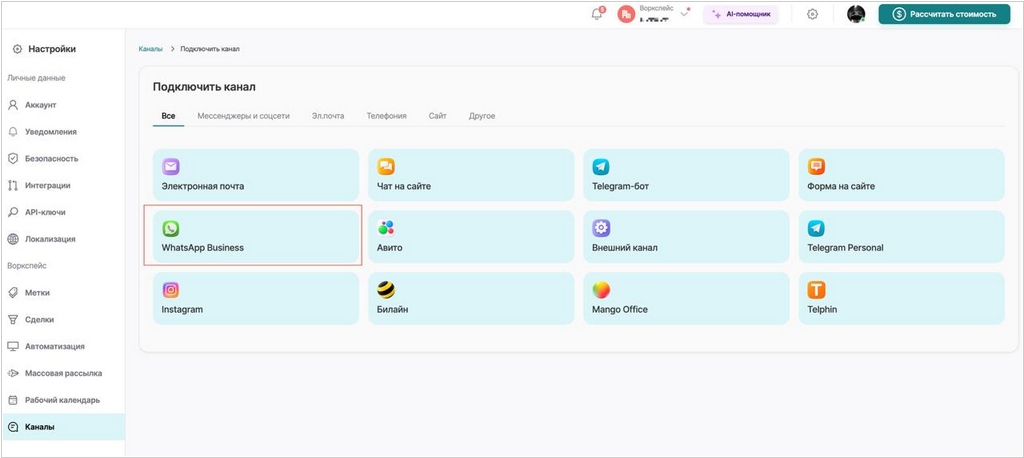
Task: Click the user avatar picture
Action: coord(855,14)
